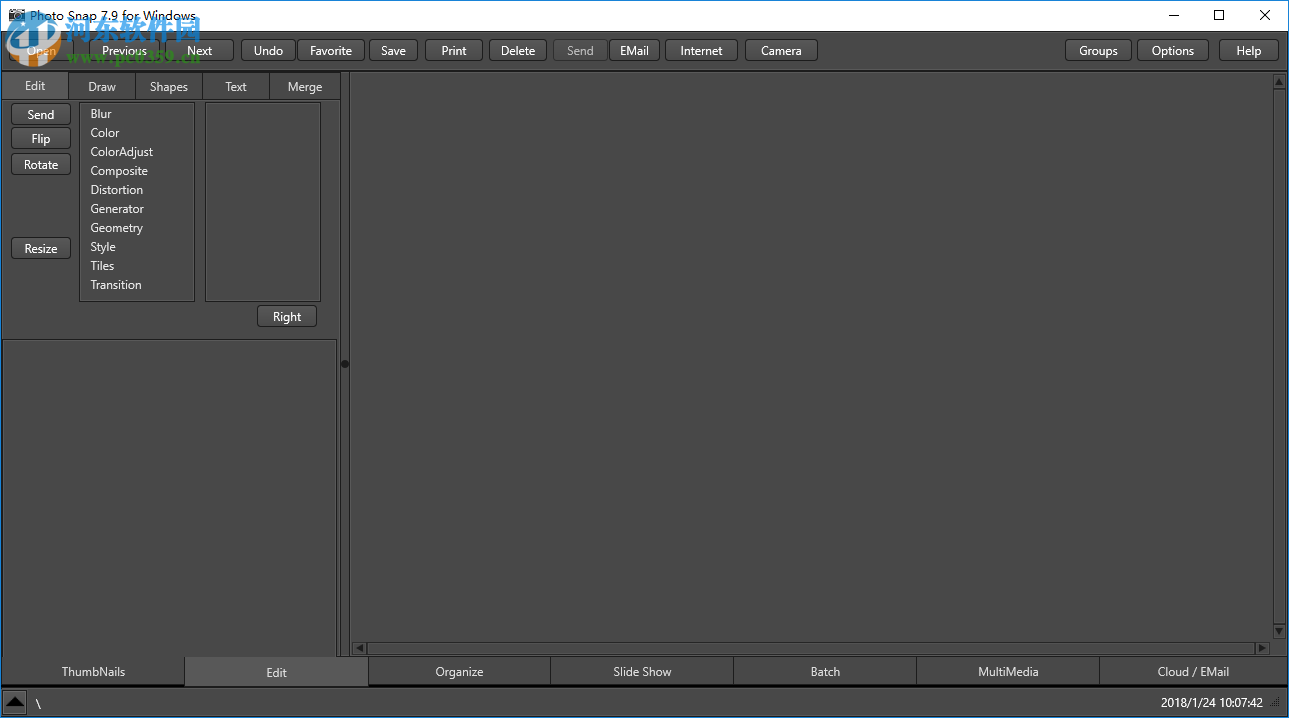The height and width of the screenshot is (718, 1289).
Task: Click the EMail toolbar button
Action: 634,51
